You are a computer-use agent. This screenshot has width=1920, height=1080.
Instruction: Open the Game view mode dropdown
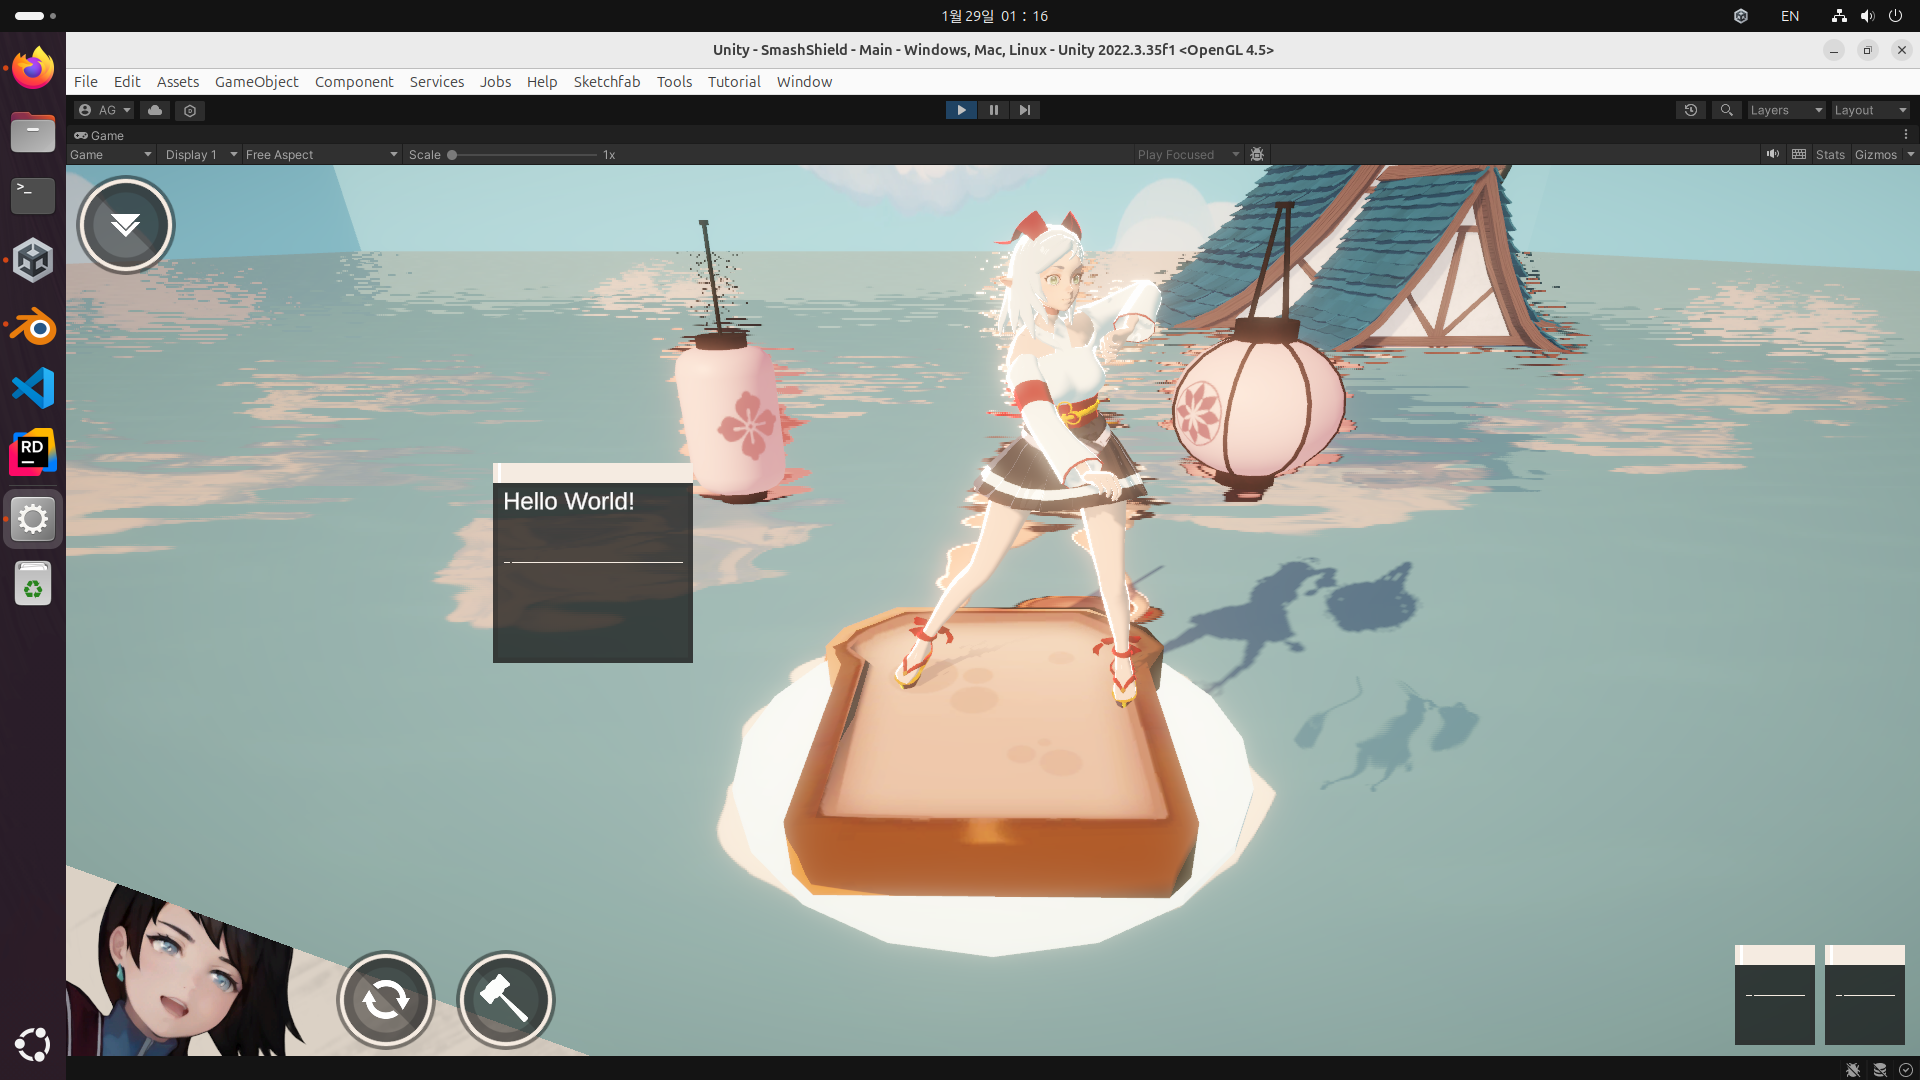(x=111, y=154)
